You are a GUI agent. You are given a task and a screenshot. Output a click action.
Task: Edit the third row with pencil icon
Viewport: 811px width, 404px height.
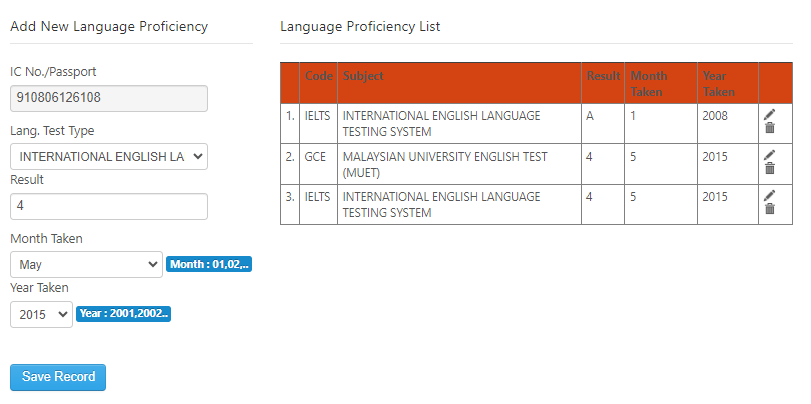(x=769, y=195)
